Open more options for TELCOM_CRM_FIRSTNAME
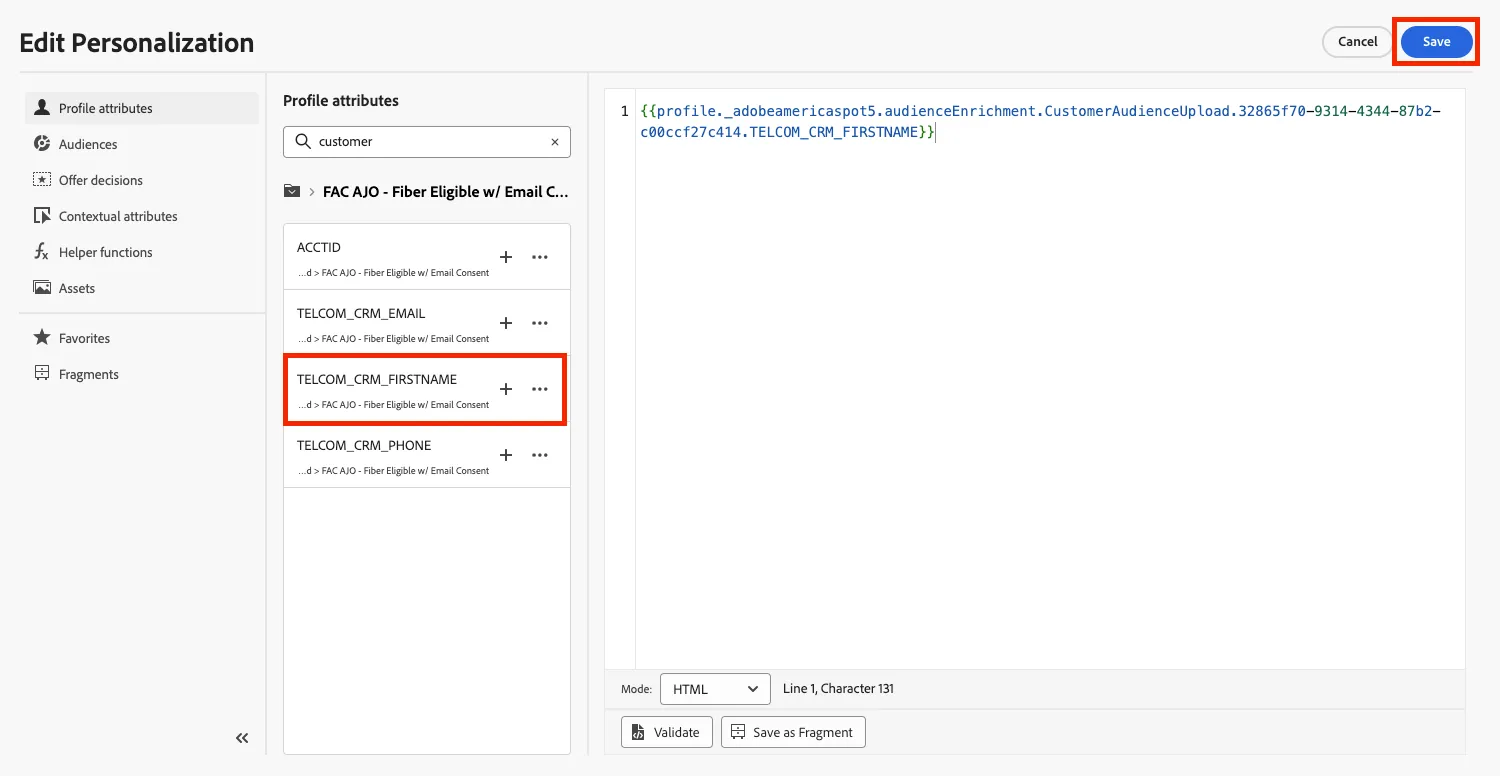 (540, 389)
